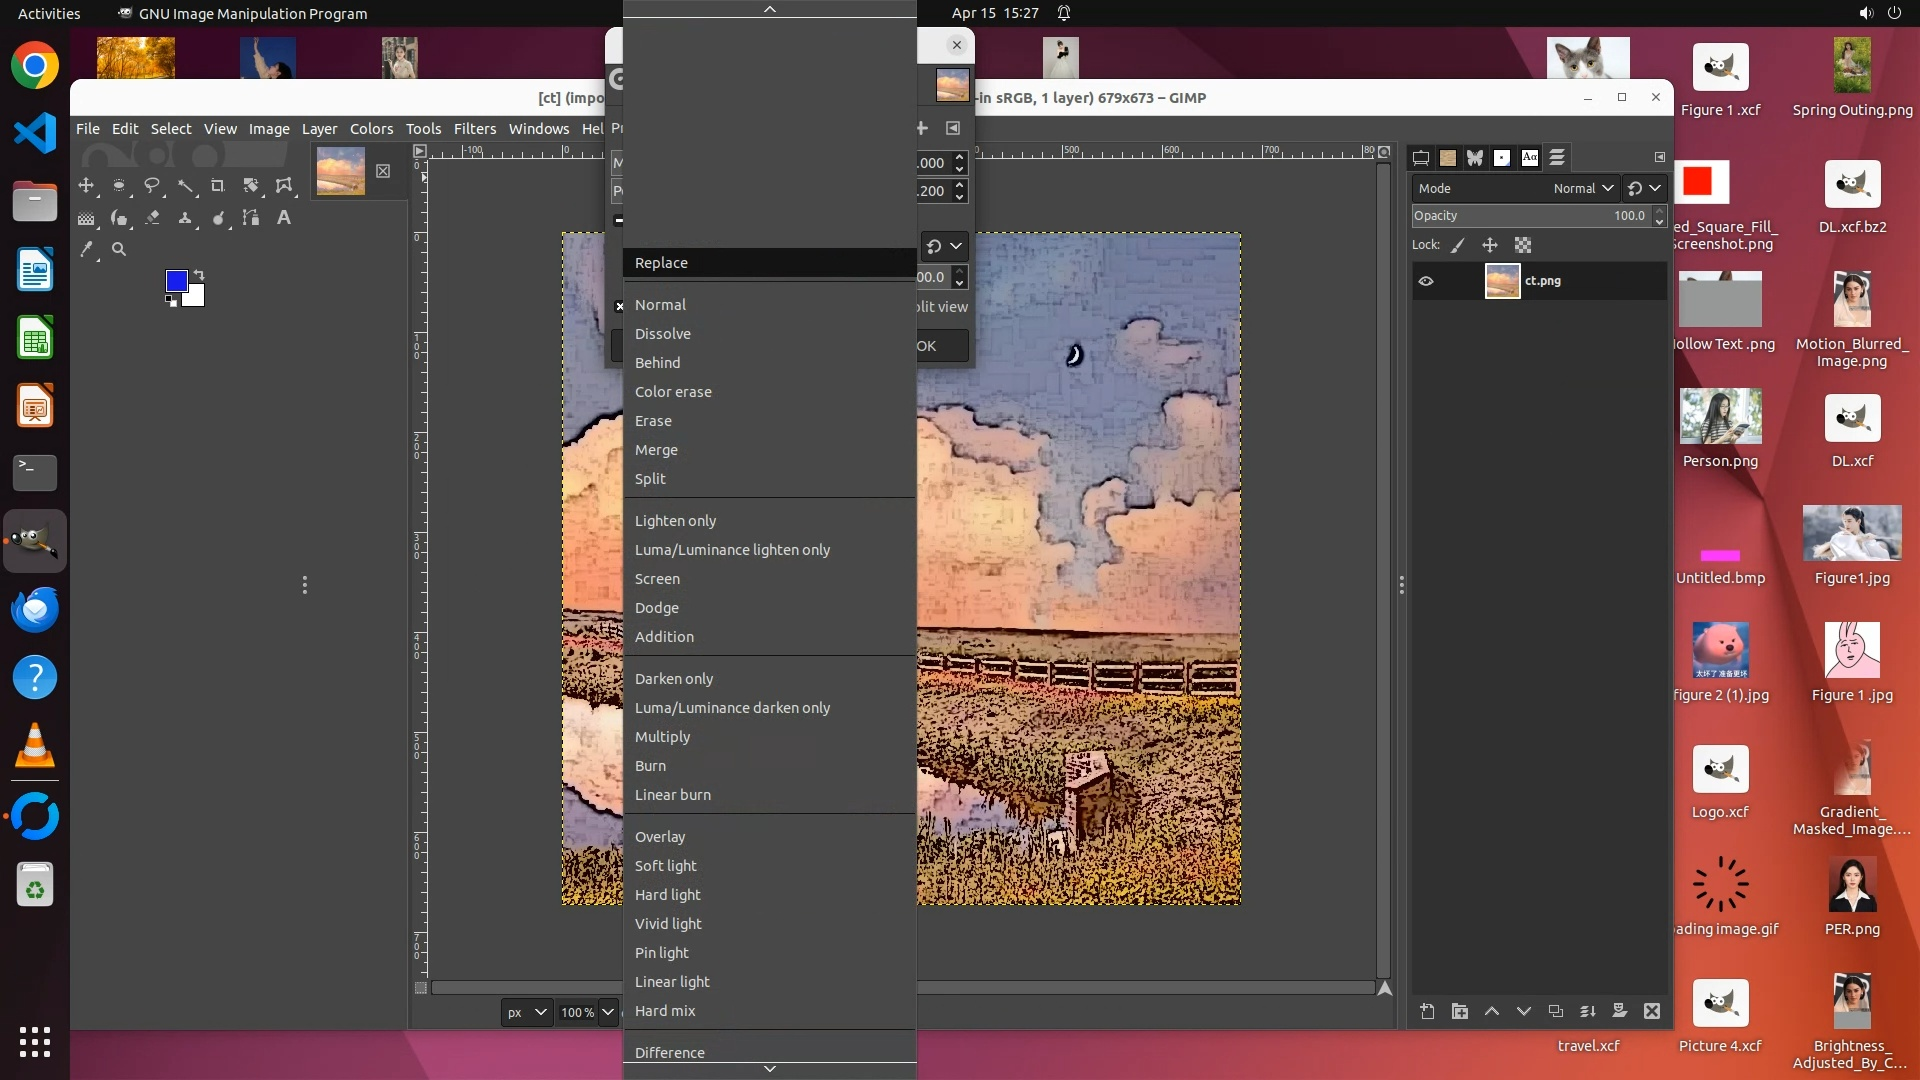Open the Filters menu
The height and width of the screenshot is (1080, 1920).
(474, 129)
